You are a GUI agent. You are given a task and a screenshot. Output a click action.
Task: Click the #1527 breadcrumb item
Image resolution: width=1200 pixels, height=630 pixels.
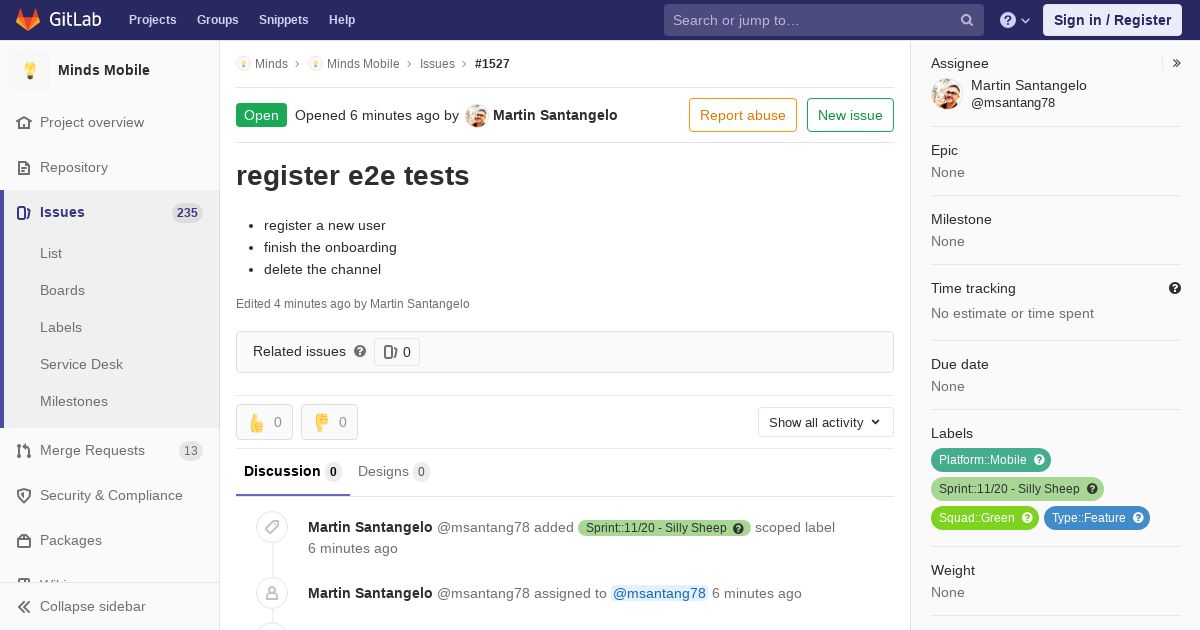click(492, 63)
